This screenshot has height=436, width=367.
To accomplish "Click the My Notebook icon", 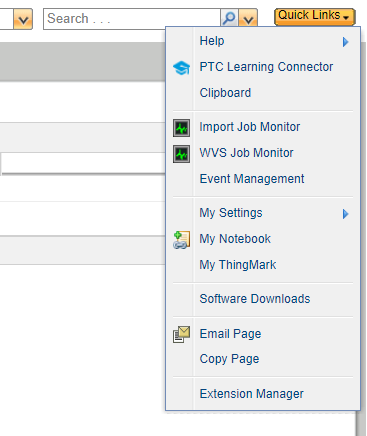I will (x=181, y=240).
